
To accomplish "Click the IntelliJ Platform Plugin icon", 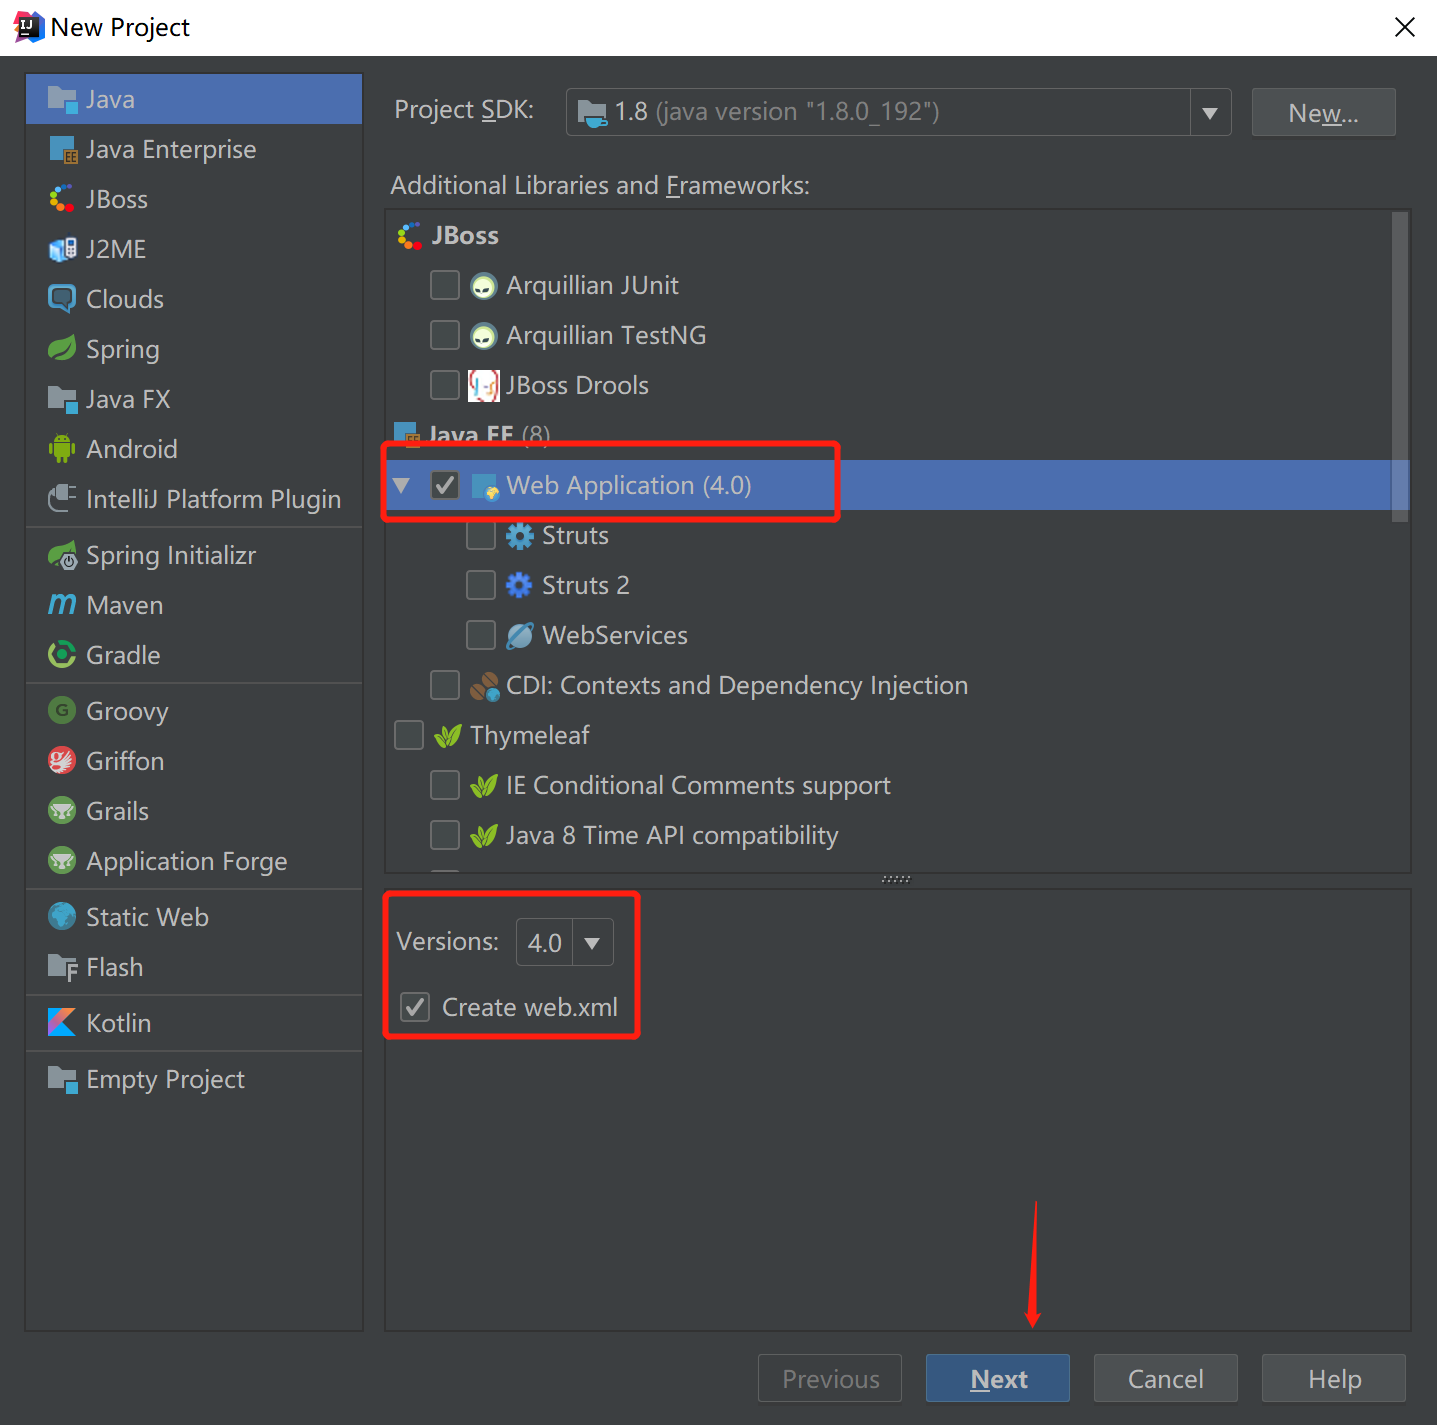I will tap(62, 498).
